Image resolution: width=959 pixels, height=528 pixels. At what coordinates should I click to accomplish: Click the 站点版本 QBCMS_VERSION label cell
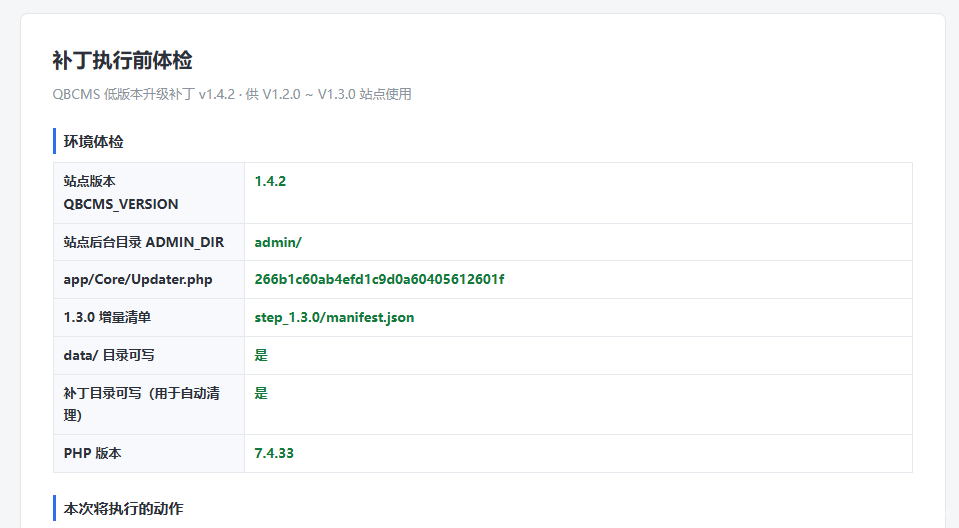pos(149,193)
